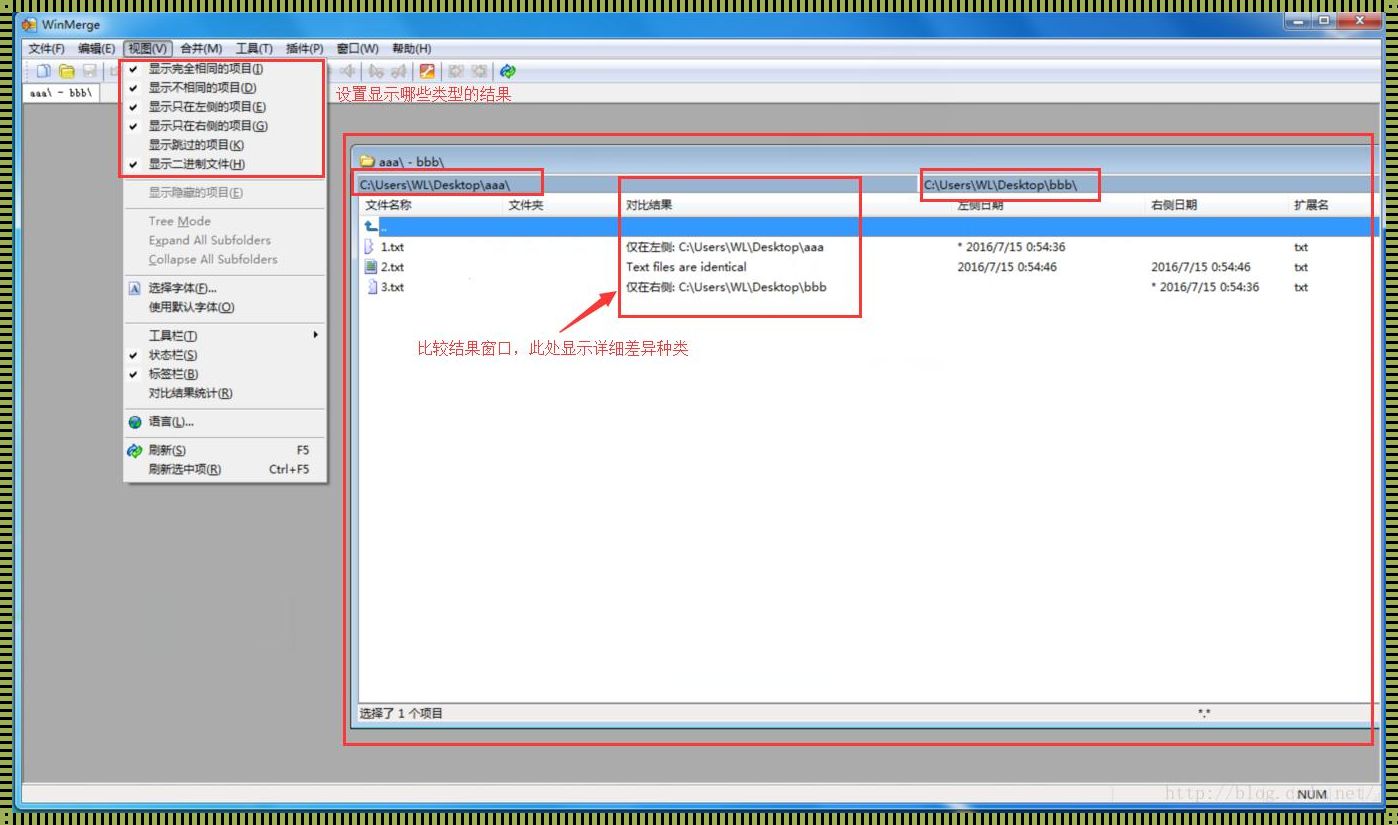Click the font icon beside 选择字体(F)
1398x825 pixels.
[135, 288]
